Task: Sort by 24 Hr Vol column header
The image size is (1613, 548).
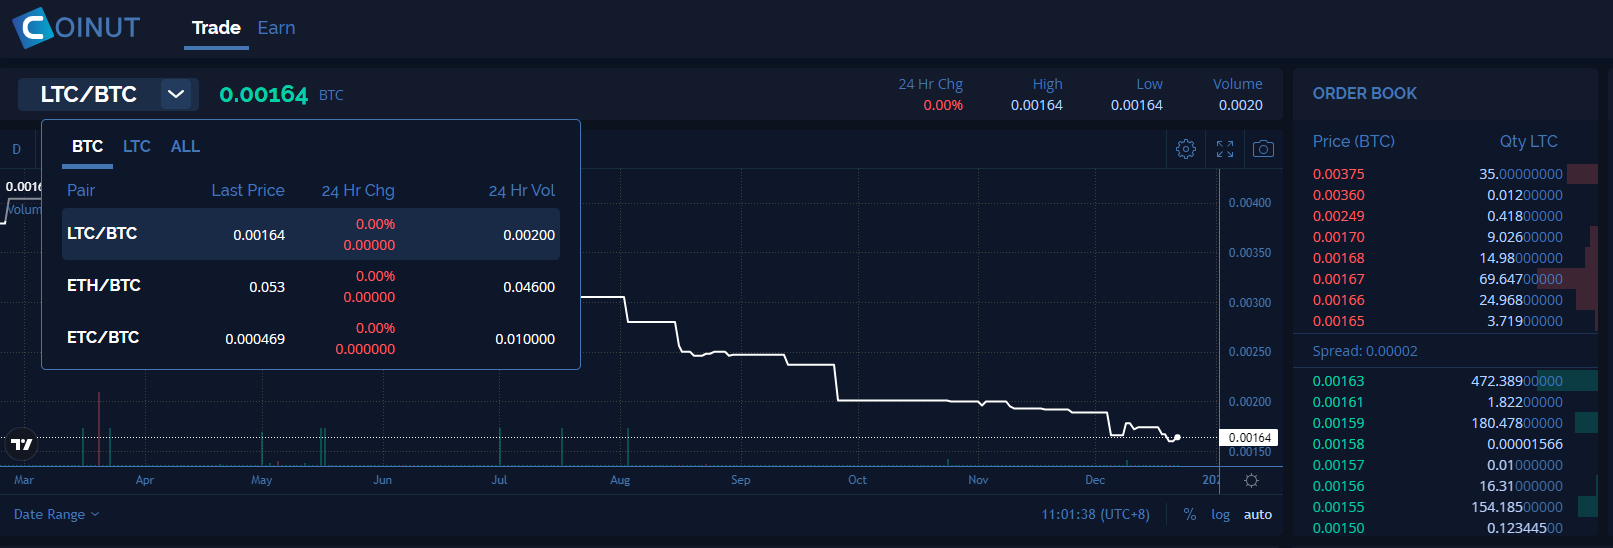Action: tap(522, 190)
